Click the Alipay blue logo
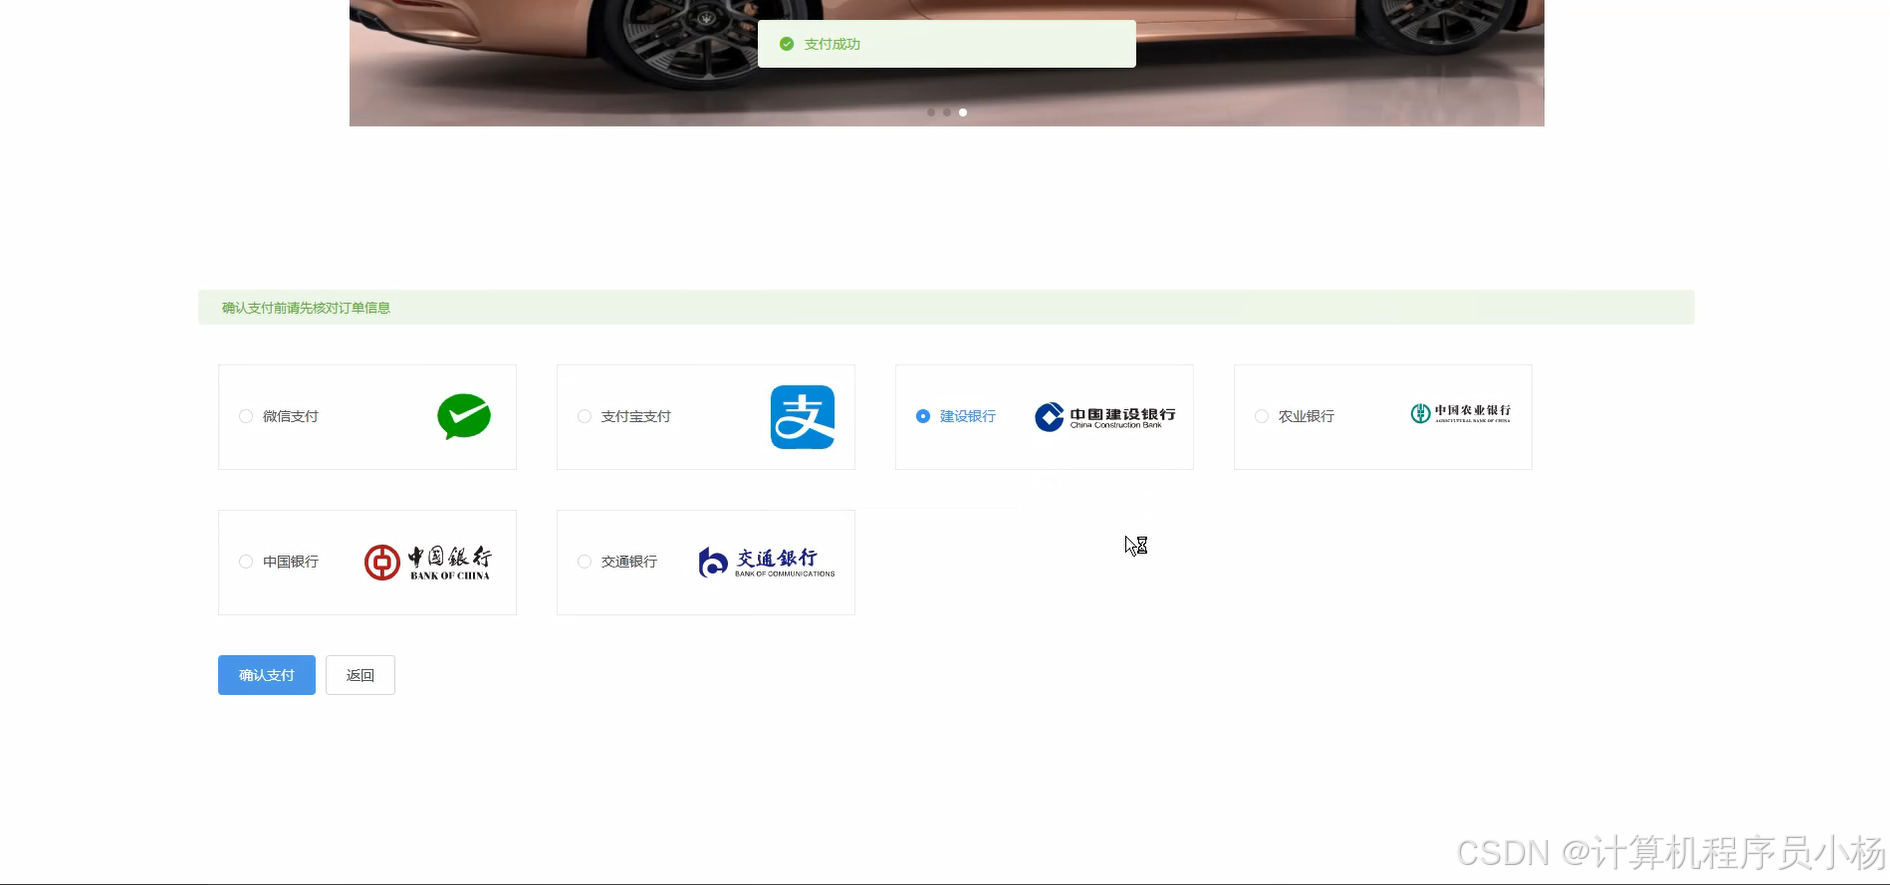Viewport: 1890px width, 885px height. tap(802, 417)
